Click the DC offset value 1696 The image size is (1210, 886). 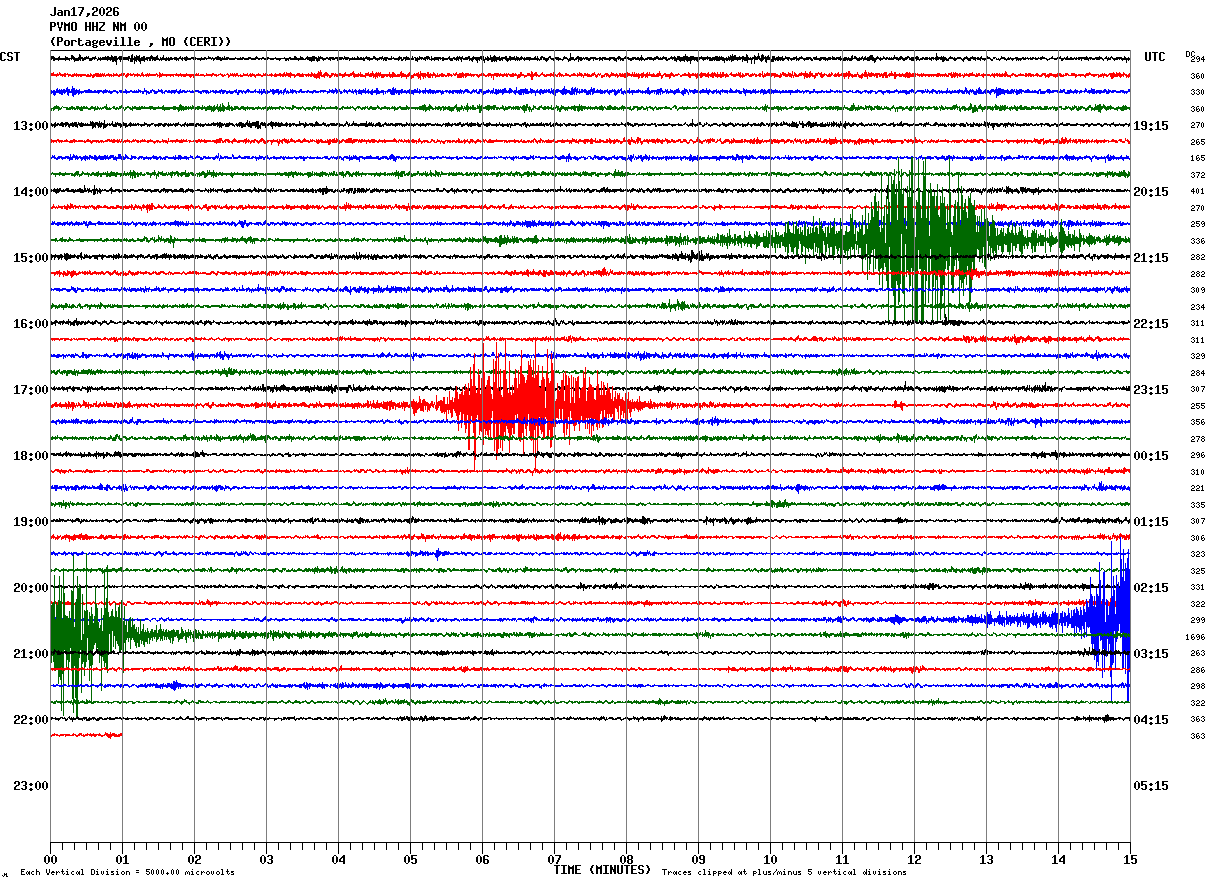tap(1195, 637)
